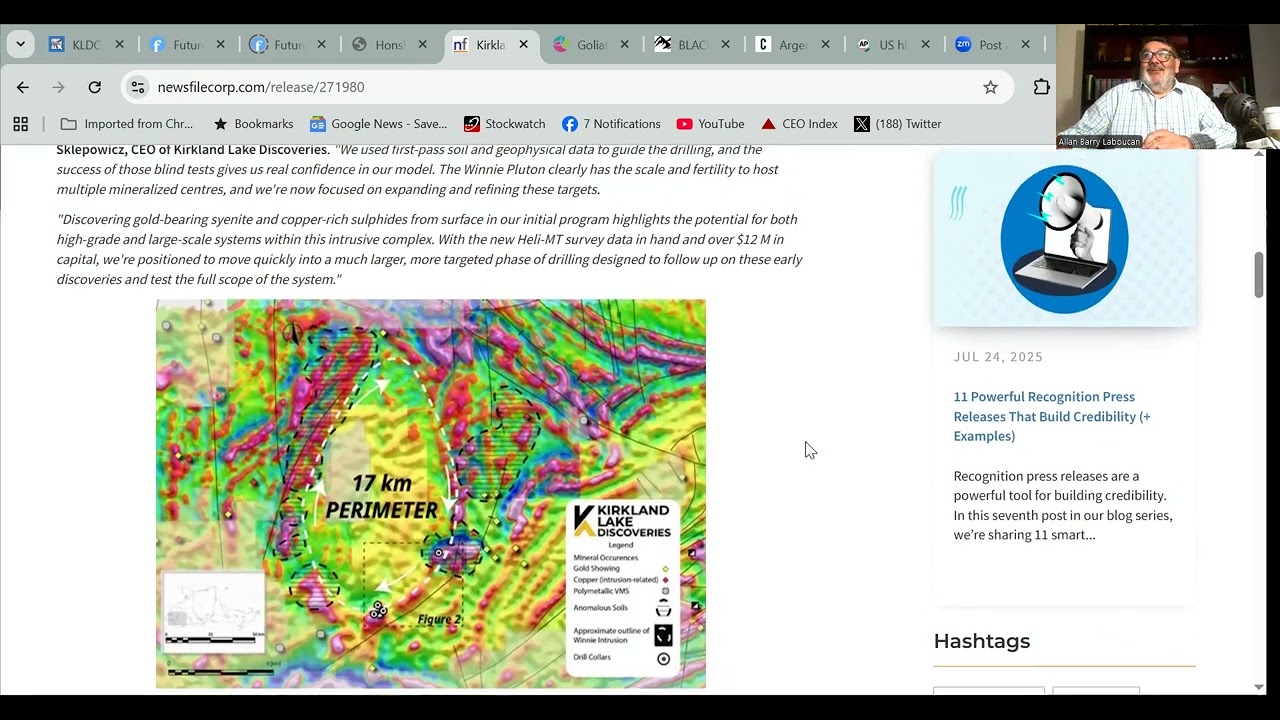Switch to the Post Zoom tab

990,45
